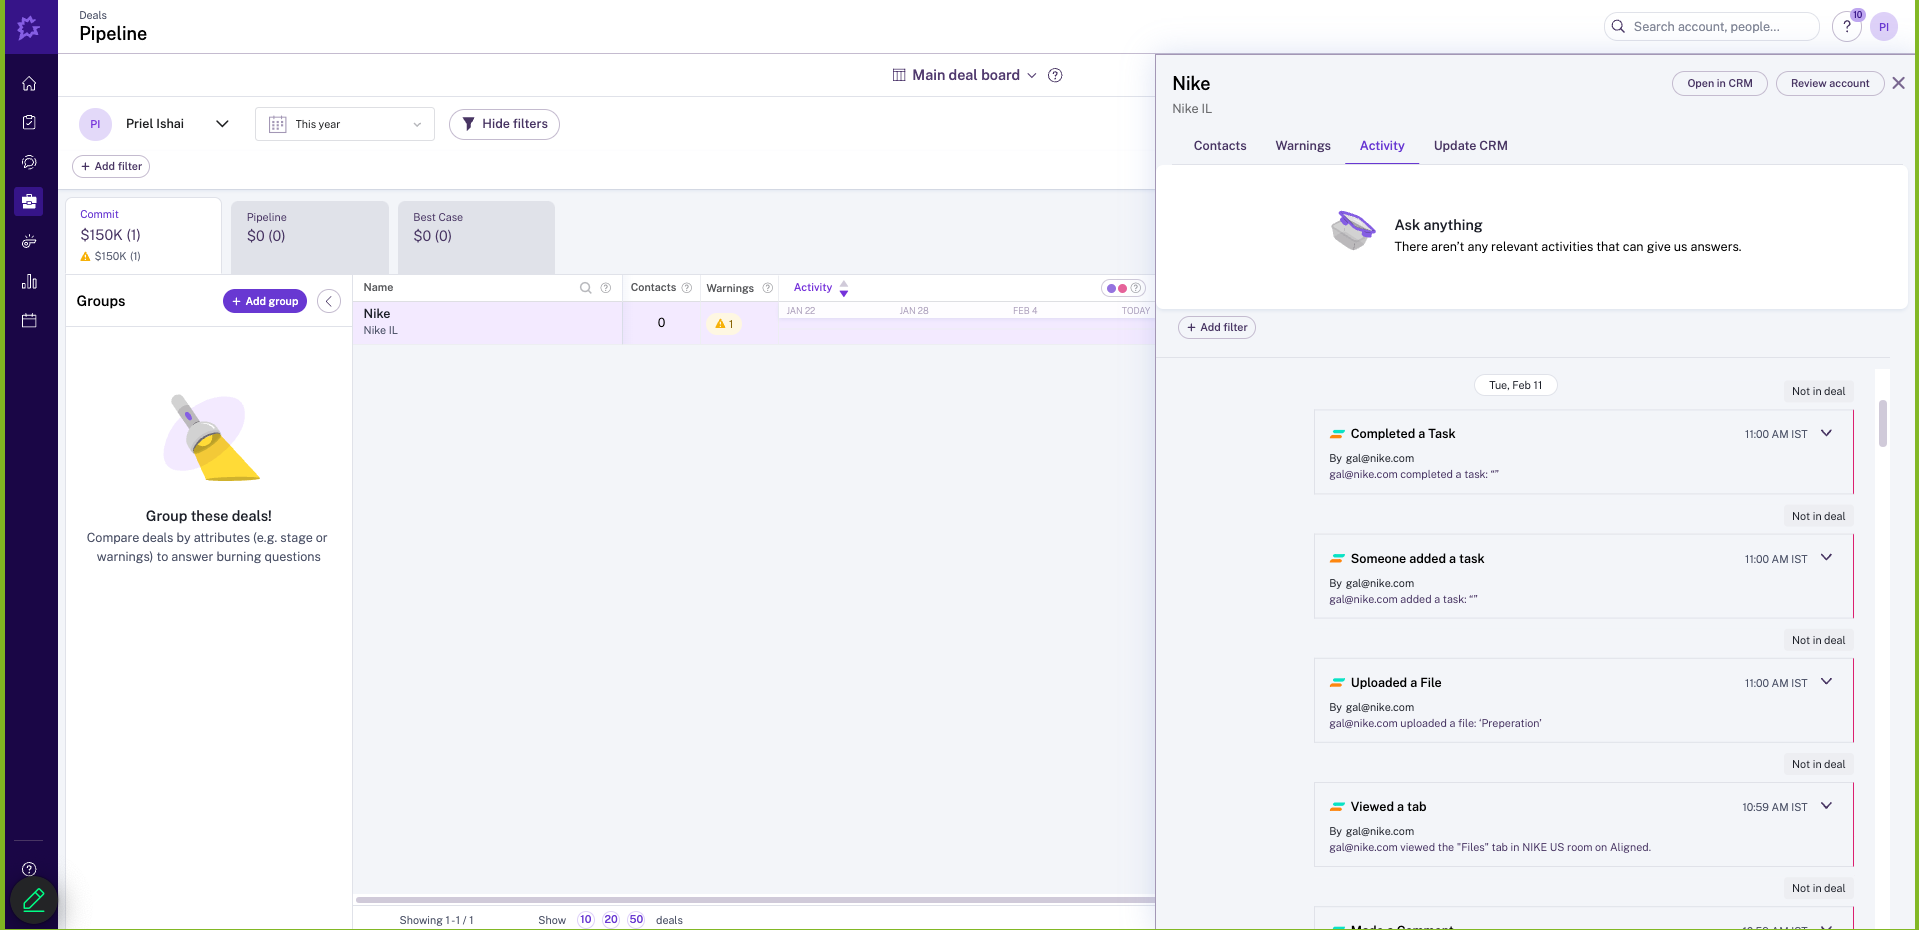Open the analytics bar chart sidebar icon
1919x930 pixels.
pyautogui.click(x=29, y=281)
